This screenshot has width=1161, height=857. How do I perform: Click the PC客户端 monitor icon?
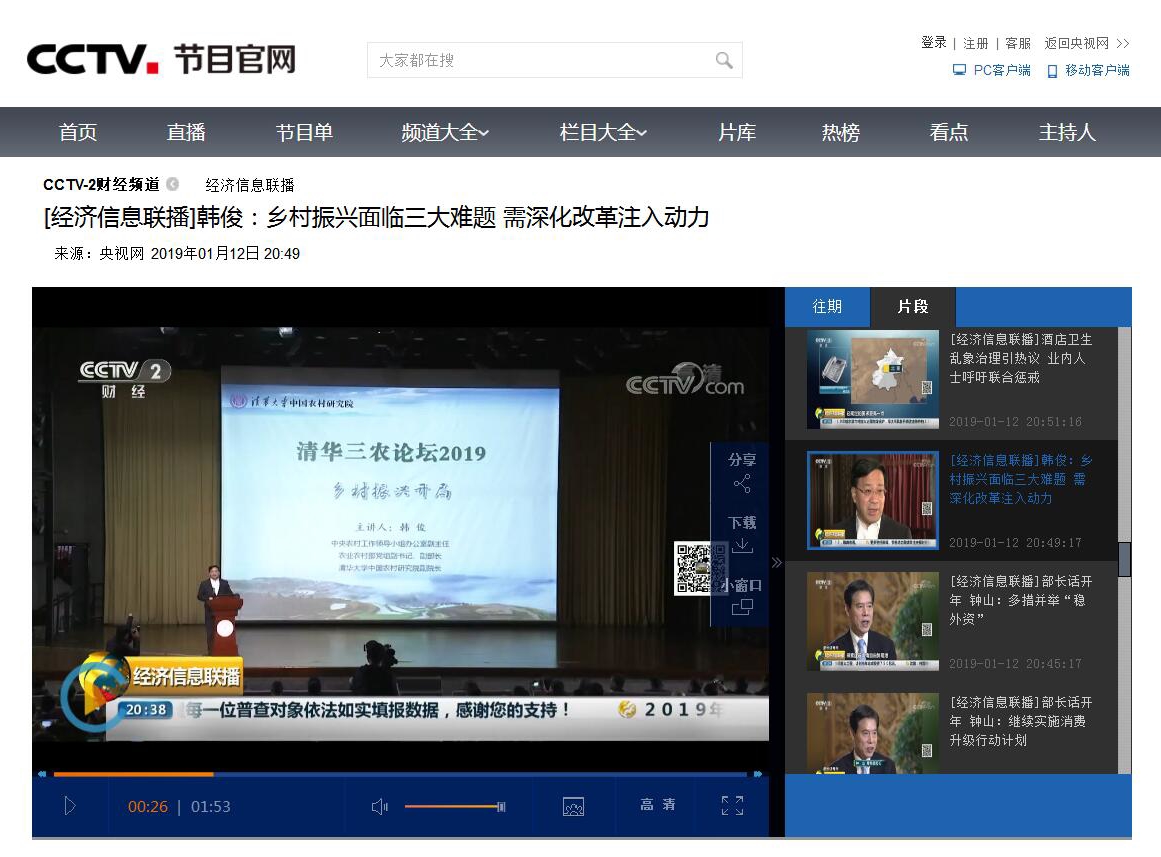tap(959, 70)
